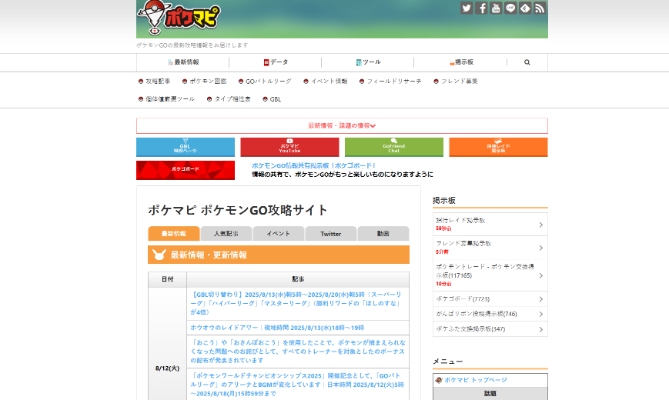The image size is (669, 400).
Task: Open the LINE icon in the header
Action: [x=510, y=8]
